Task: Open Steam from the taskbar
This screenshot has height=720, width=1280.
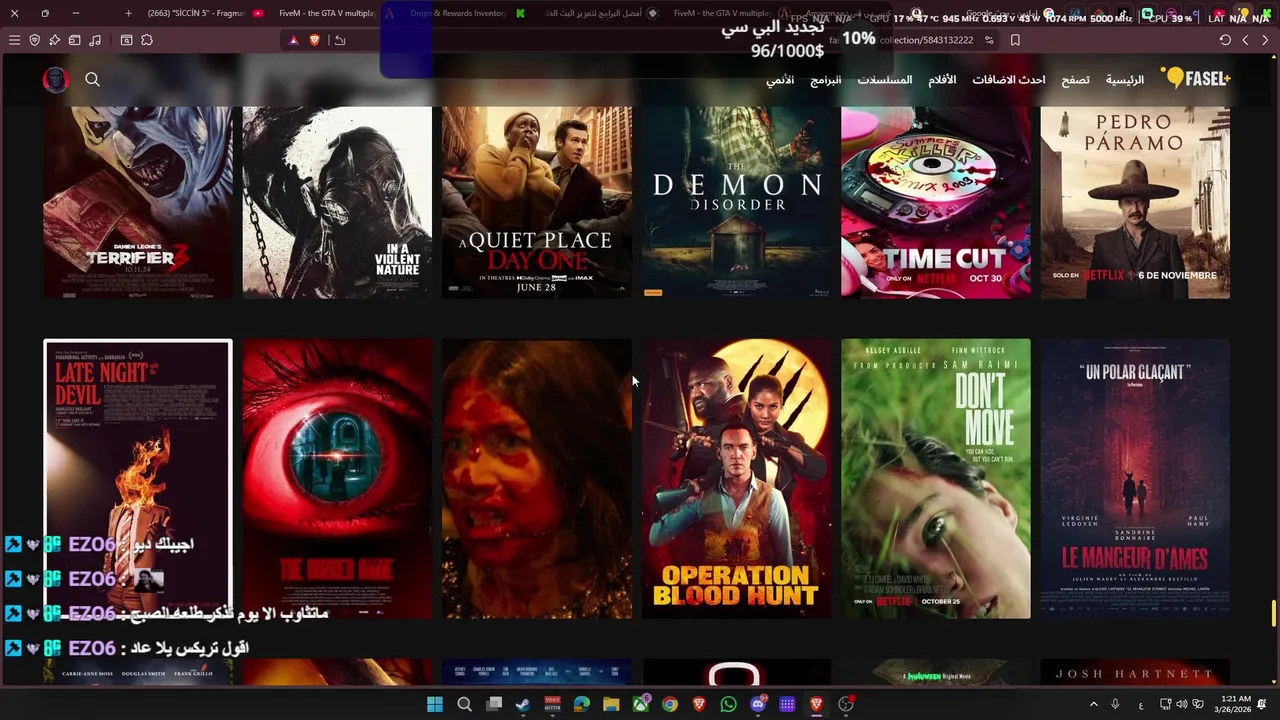Action: pos(523,704)
